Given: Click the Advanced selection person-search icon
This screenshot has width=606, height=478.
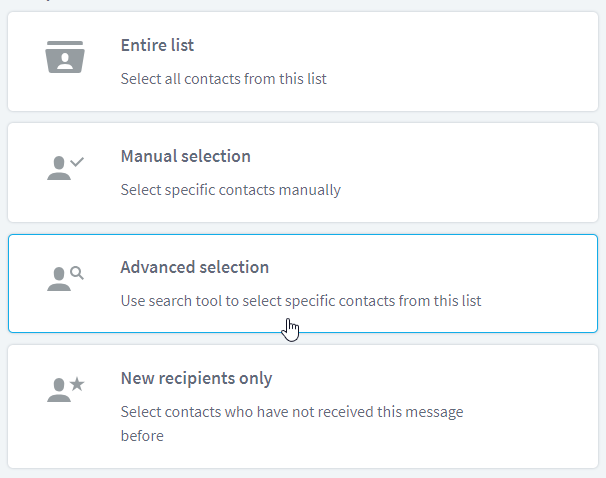Looking at the screenshot, I should coord(65,279).
